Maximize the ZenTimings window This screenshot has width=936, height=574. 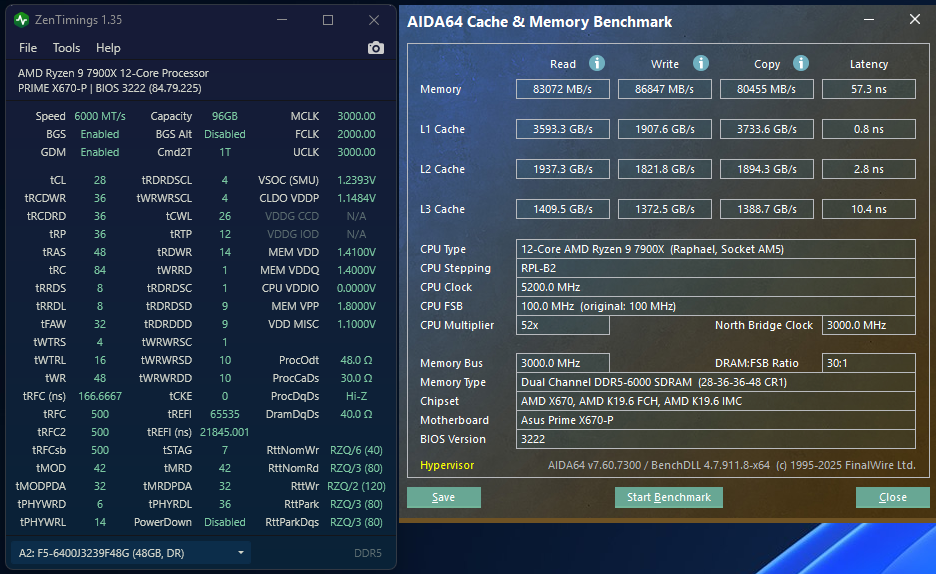pyautogui.click(x=328, y=20)
